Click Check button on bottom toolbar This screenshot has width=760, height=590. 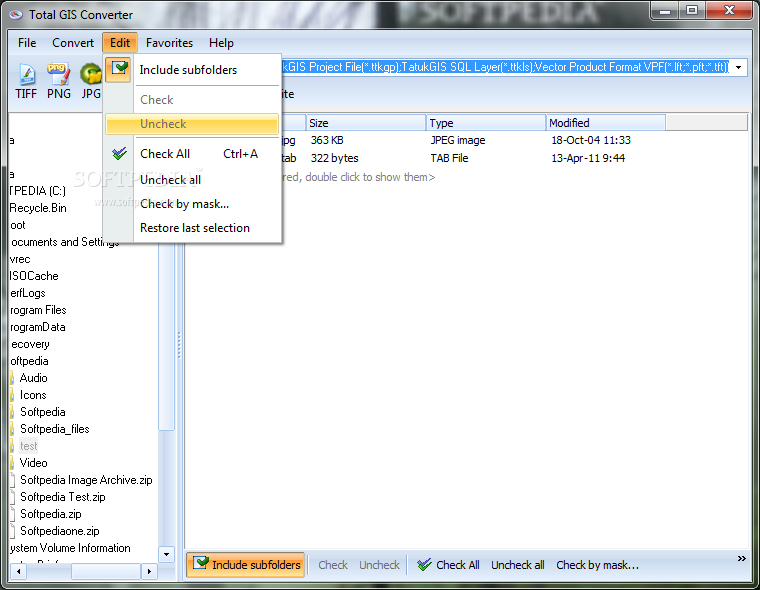[333, 565]
